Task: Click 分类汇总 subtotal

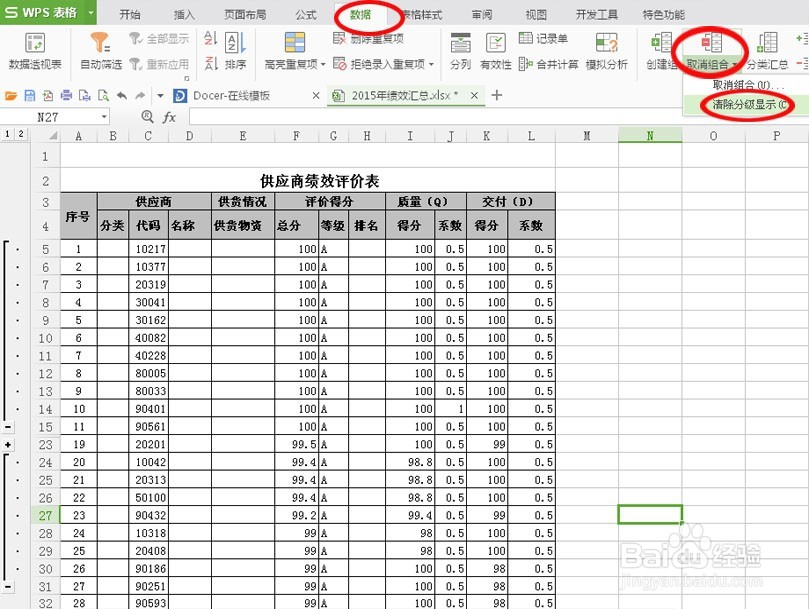Action: coord(767,51)
